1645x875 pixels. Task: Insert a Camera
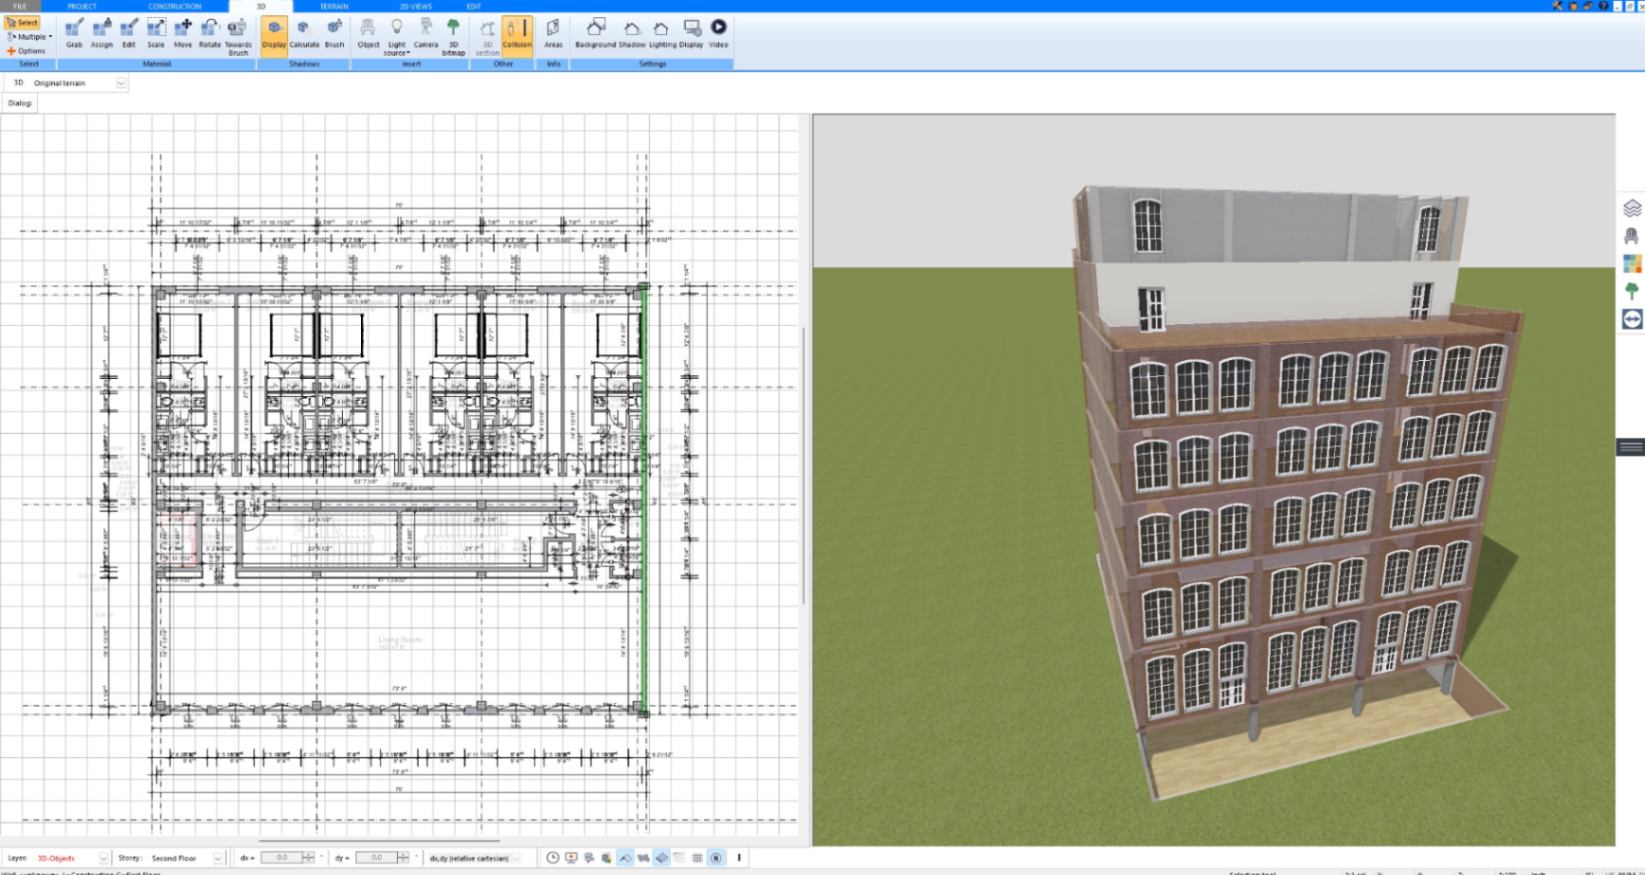tap(426, 33)
